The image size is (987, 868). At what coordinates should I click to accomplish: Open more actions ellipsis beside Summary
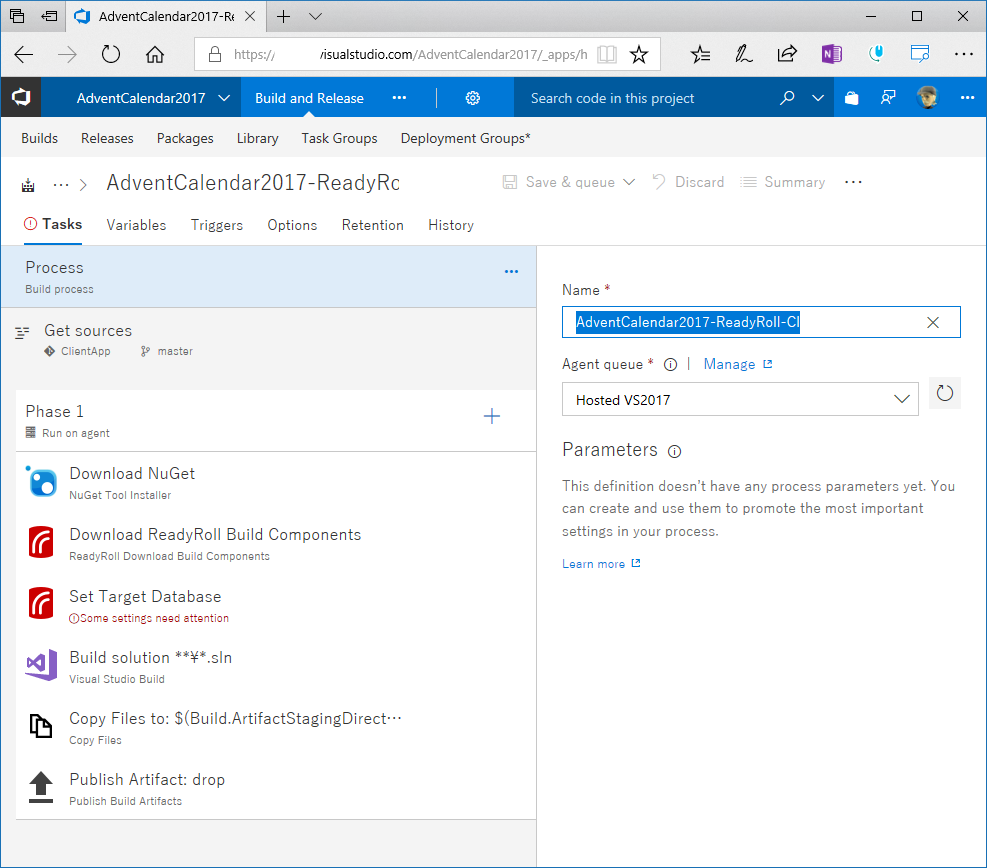[x=853, y=183]
